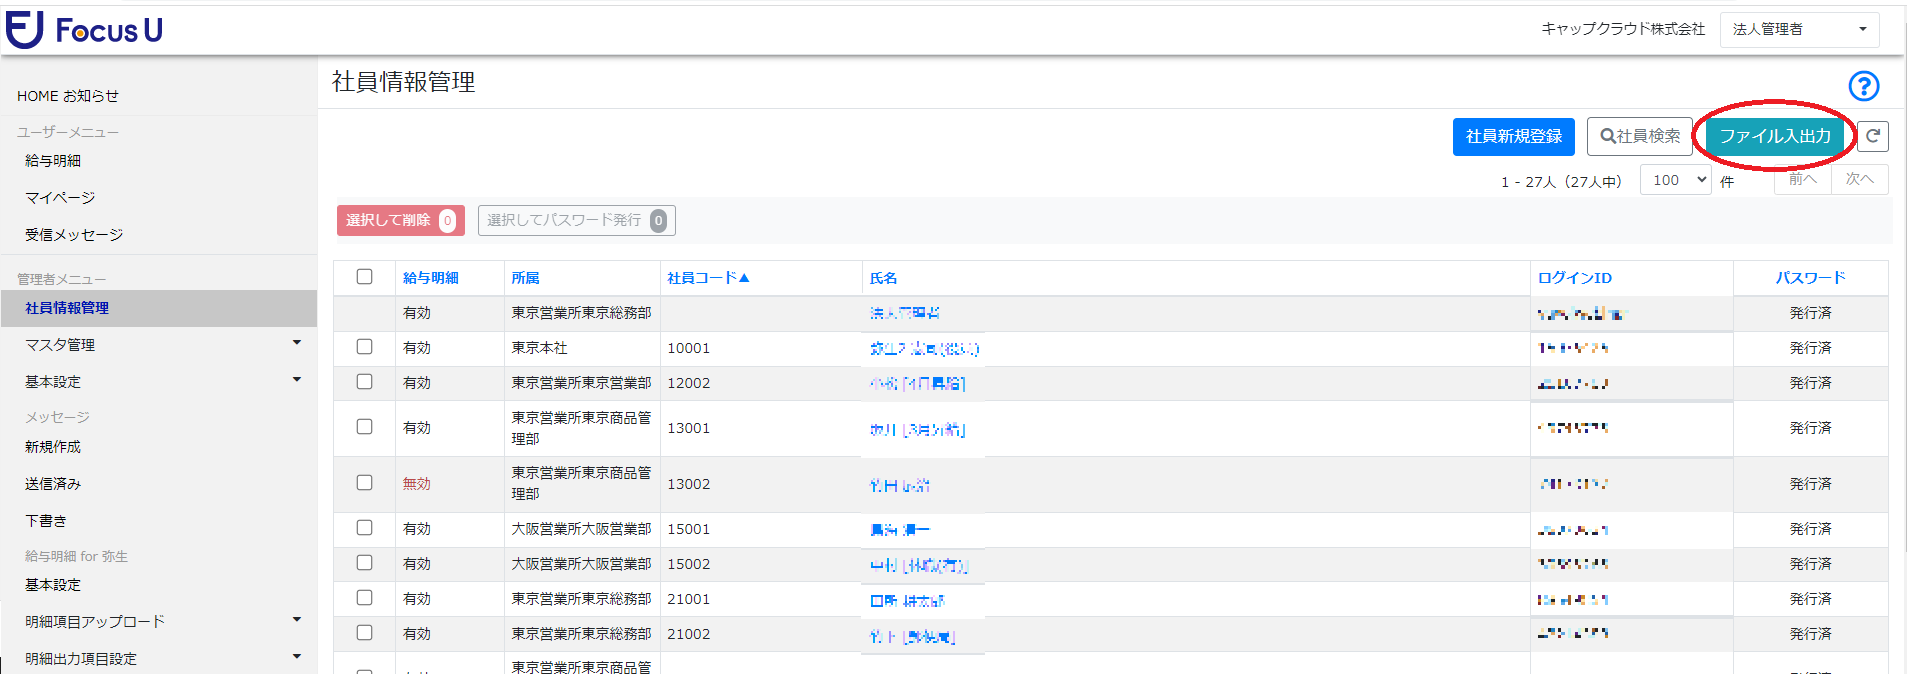Image resolution: width=1914 pixels, height=674 pixels.
Task: Sort by the 社員コード column header
Action: click(708, 278)
